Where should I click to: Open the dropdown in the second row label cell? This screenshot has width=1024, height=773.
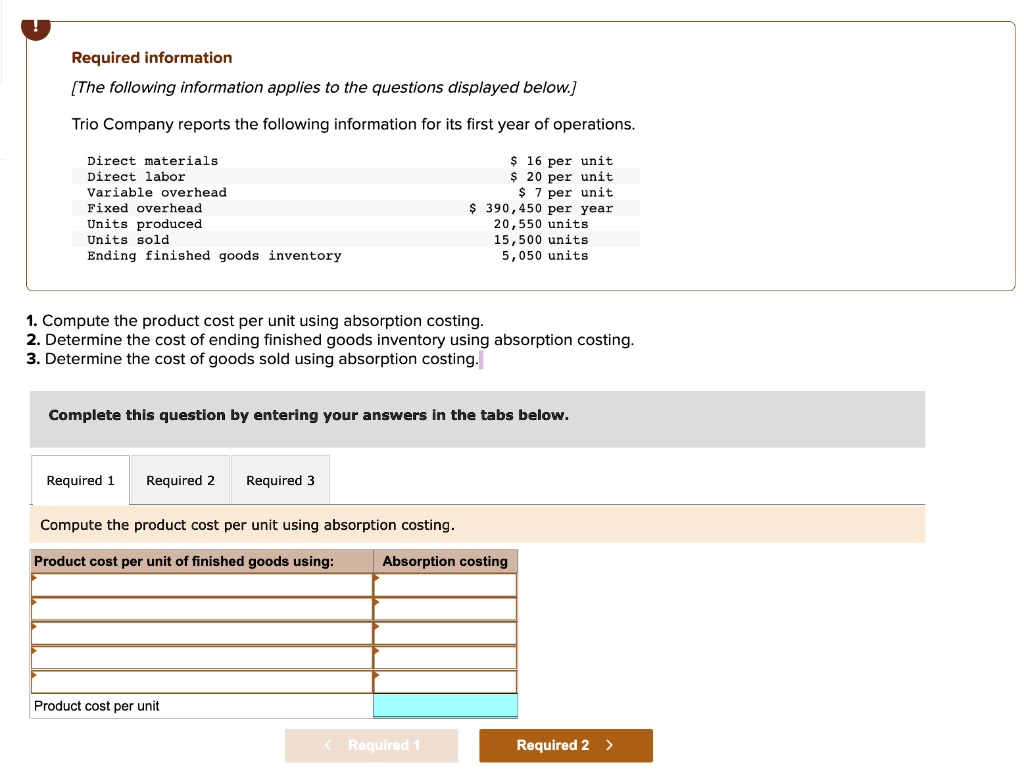click(x=200, y=608)
